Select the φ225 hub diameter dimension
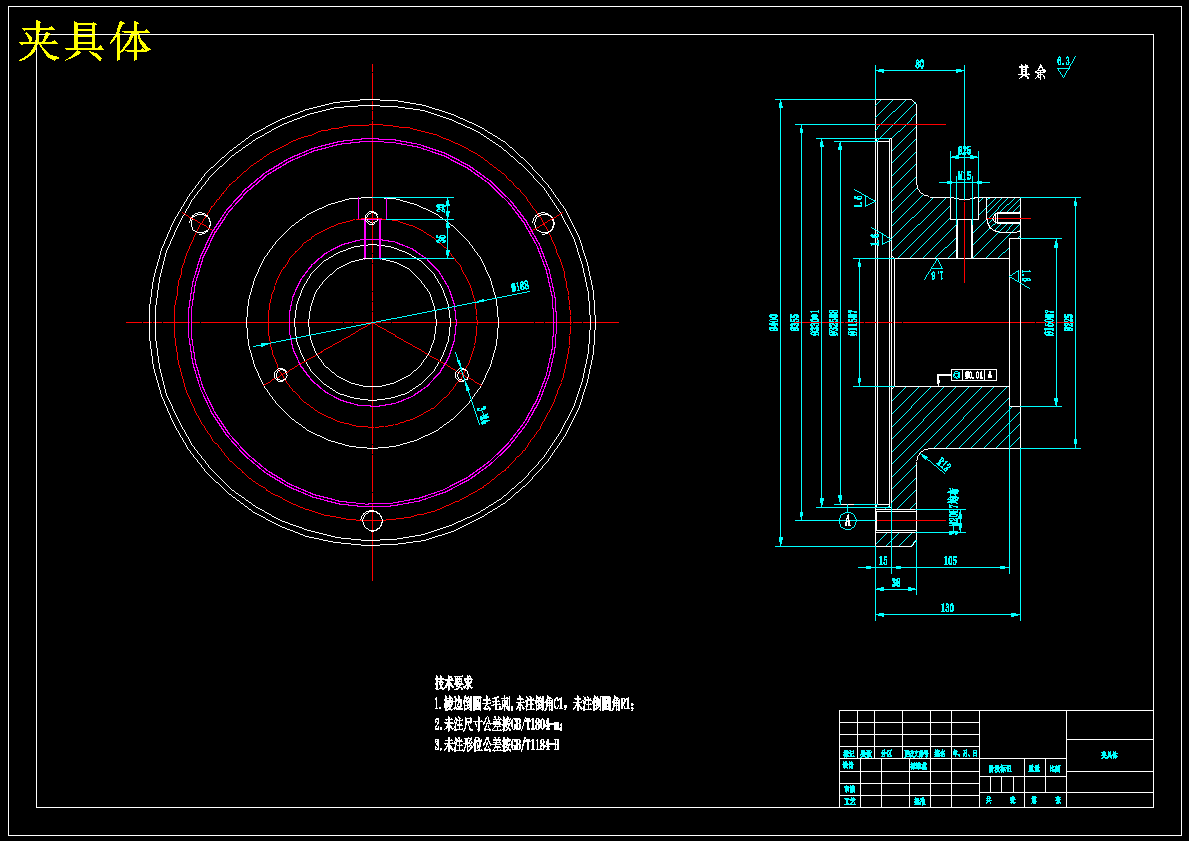Image resolution: width=1189 pixels, height=841 pixels. click(x=1069, y=321)
